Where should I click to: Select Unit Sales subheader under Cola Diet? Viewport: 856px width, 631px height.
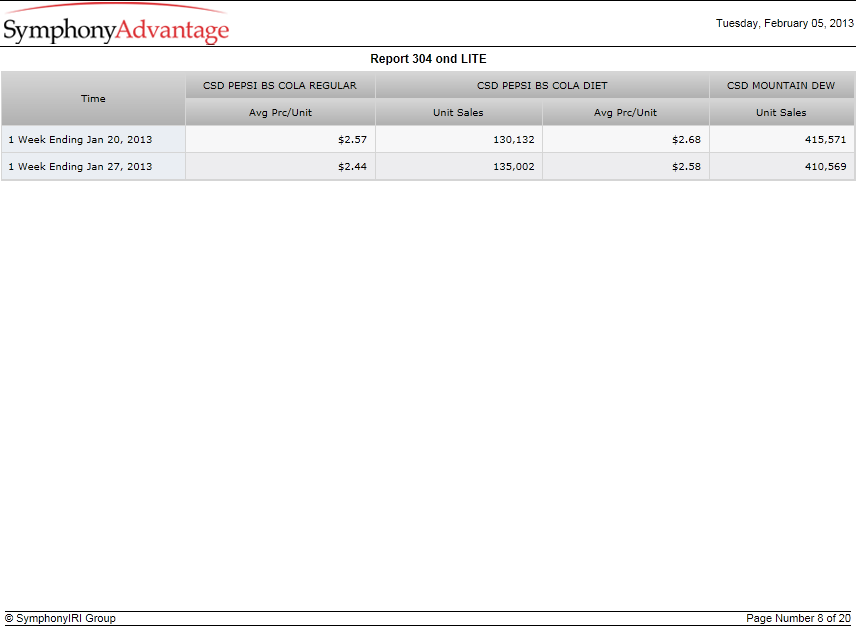[x=459, y=112]
